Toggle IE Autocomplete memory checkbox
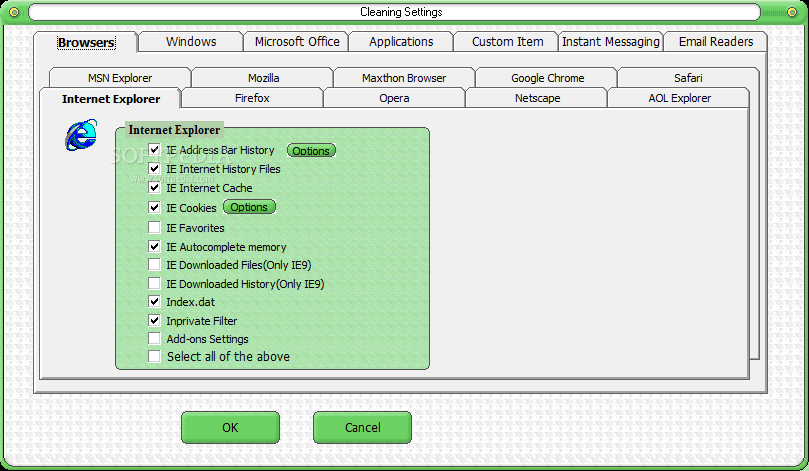 tap(154, 246)
